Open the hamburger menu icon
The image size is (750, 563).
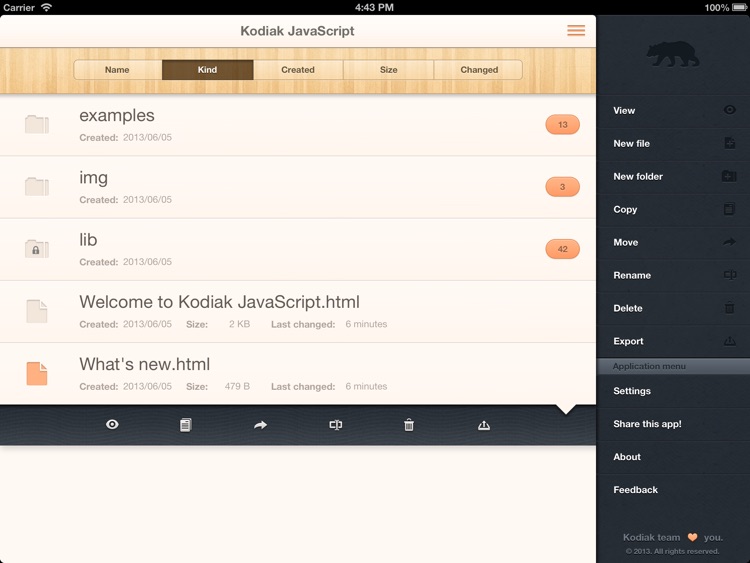(x=576, y=31)
